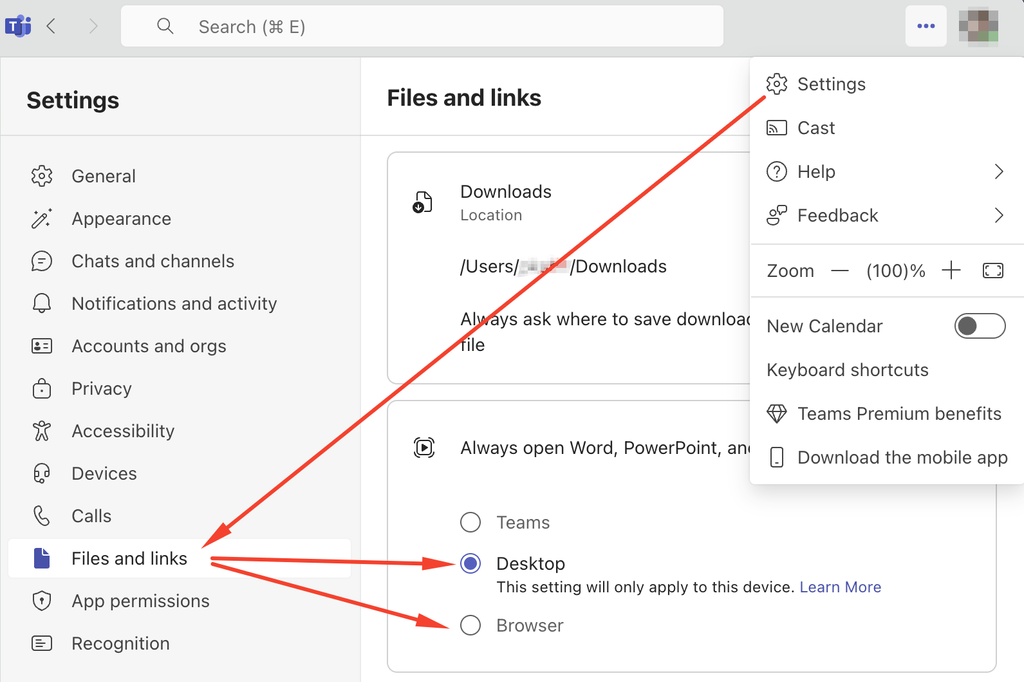Click the profile avatar picture
This screenshot has height=682, width=1024.
tap(977, 27)
